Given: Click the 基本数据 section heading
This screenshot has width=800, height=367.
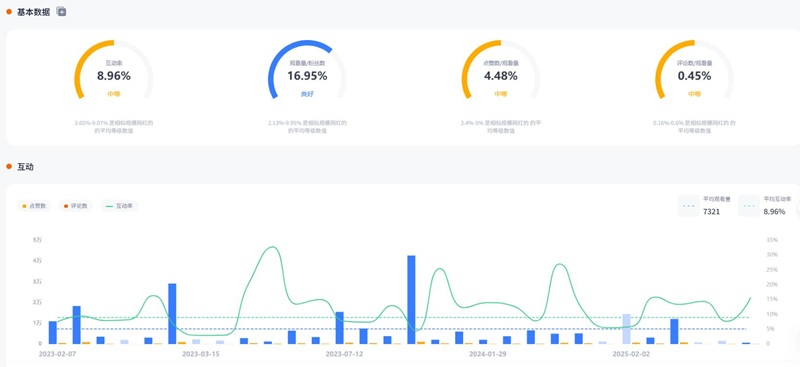Looking at the screenshot, I should pos(34,12).
